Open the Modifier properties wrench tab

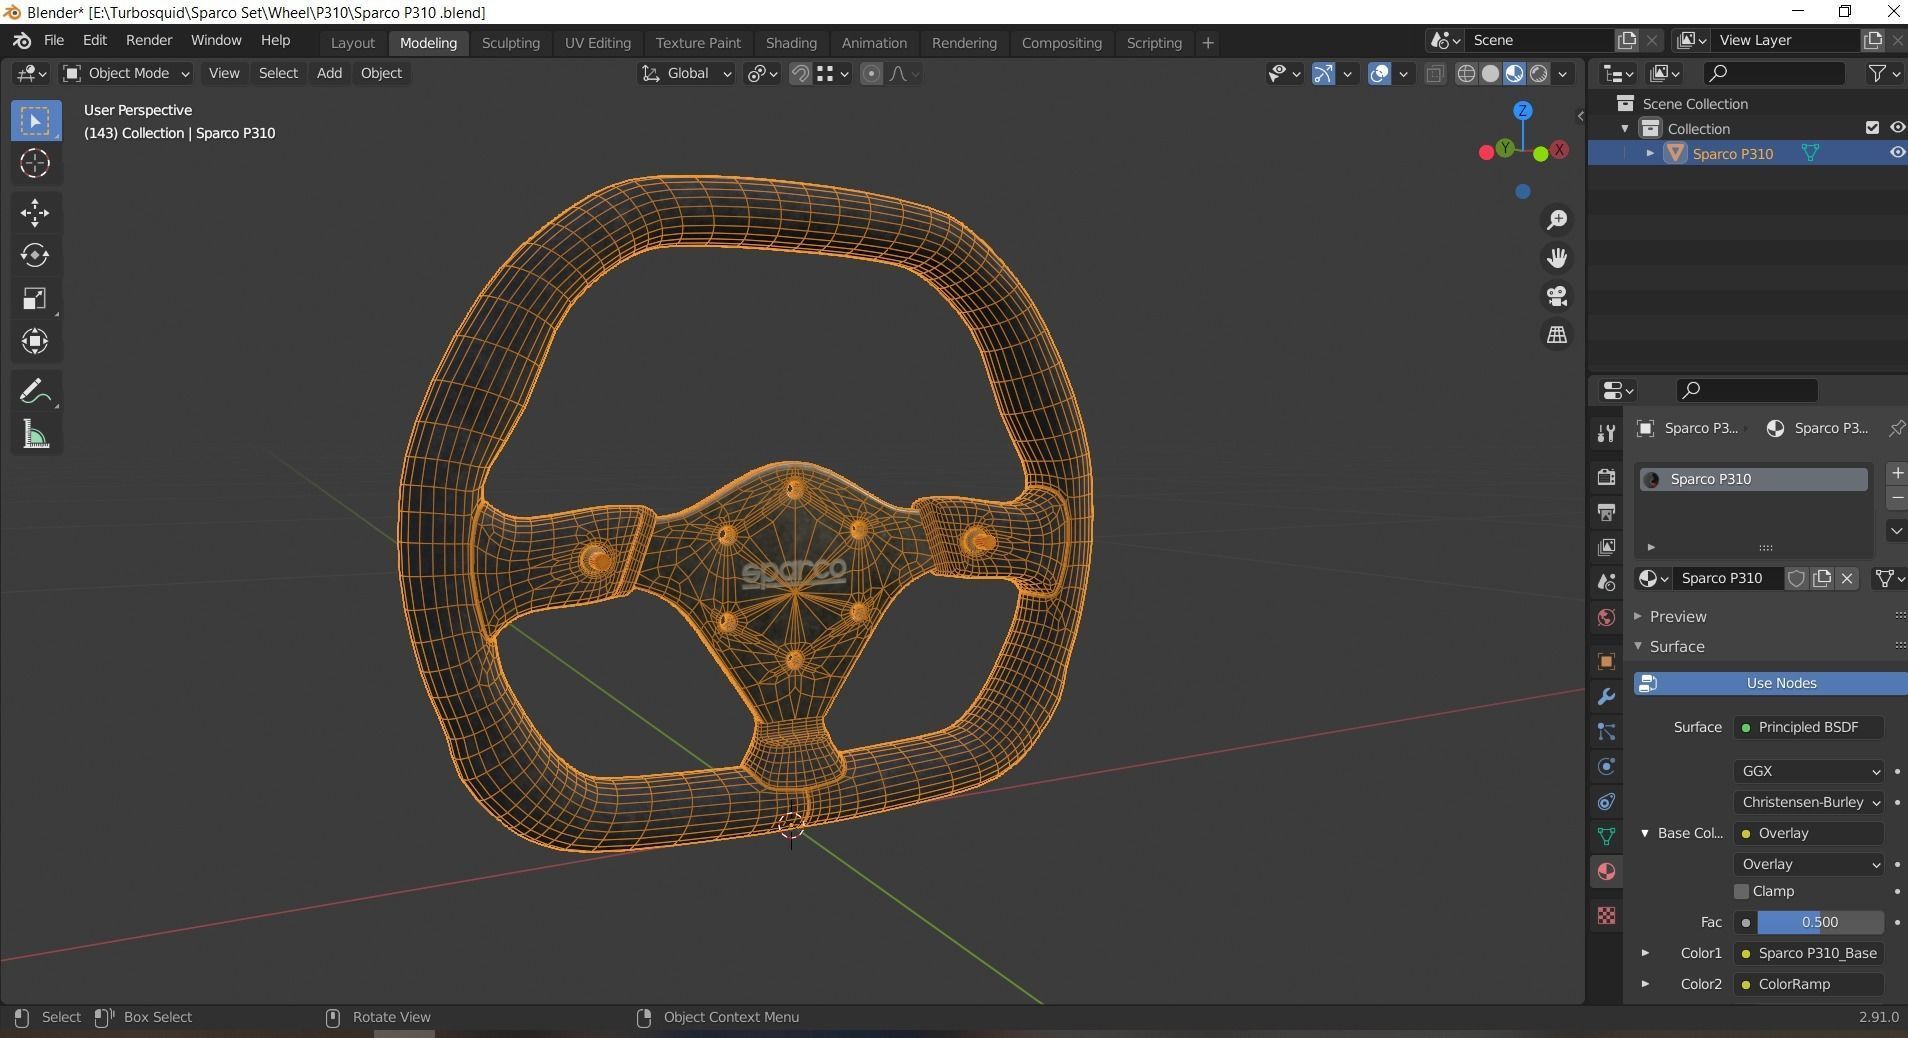coord(1606,697)
